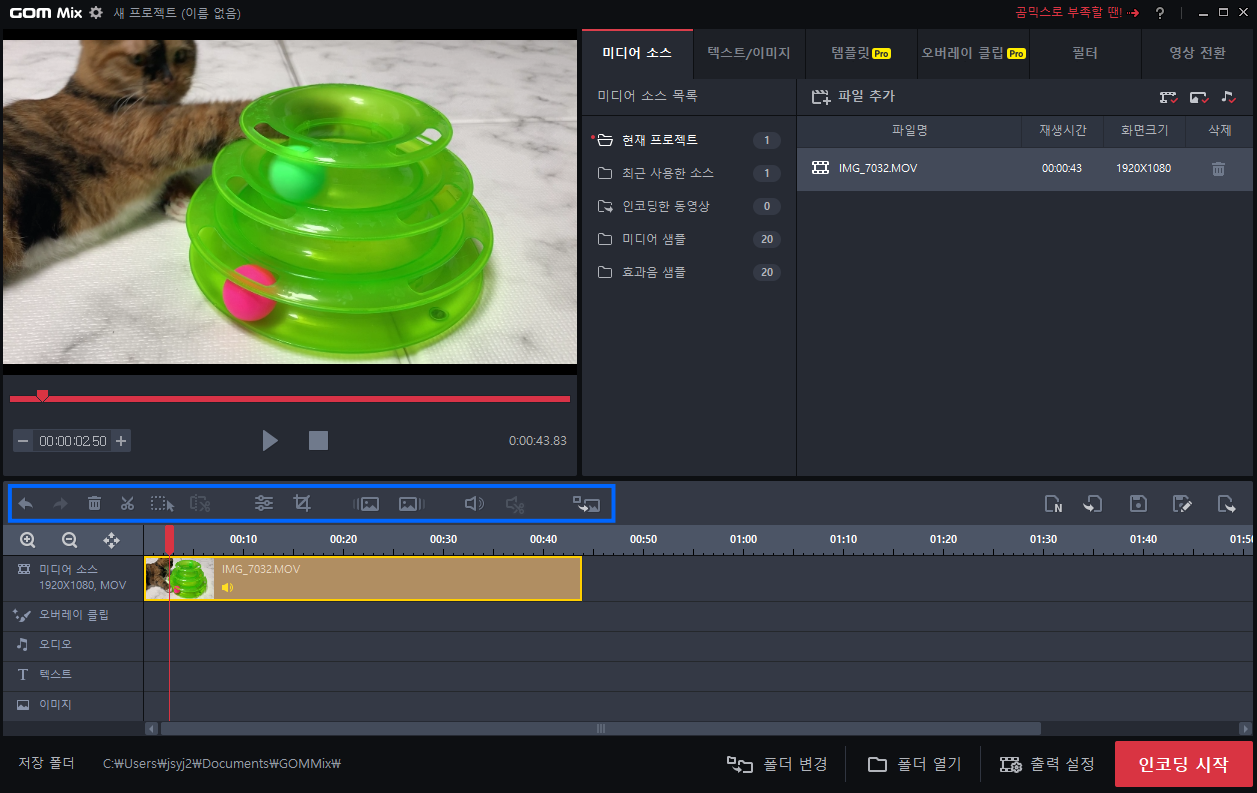Click 폴더 열기 button
Image resolution: width=1257 pixels, height=793 pixels.
tap(914, 764)
